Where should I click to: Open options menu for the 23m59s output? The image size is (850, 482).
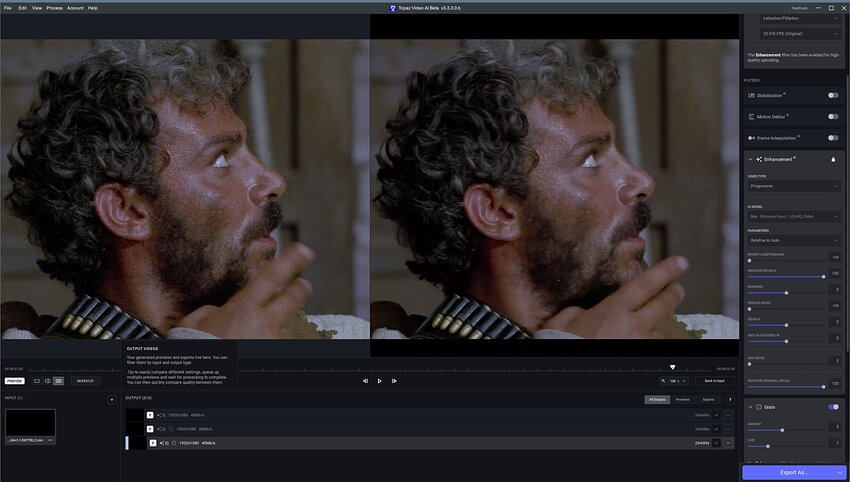click(728, 443)
